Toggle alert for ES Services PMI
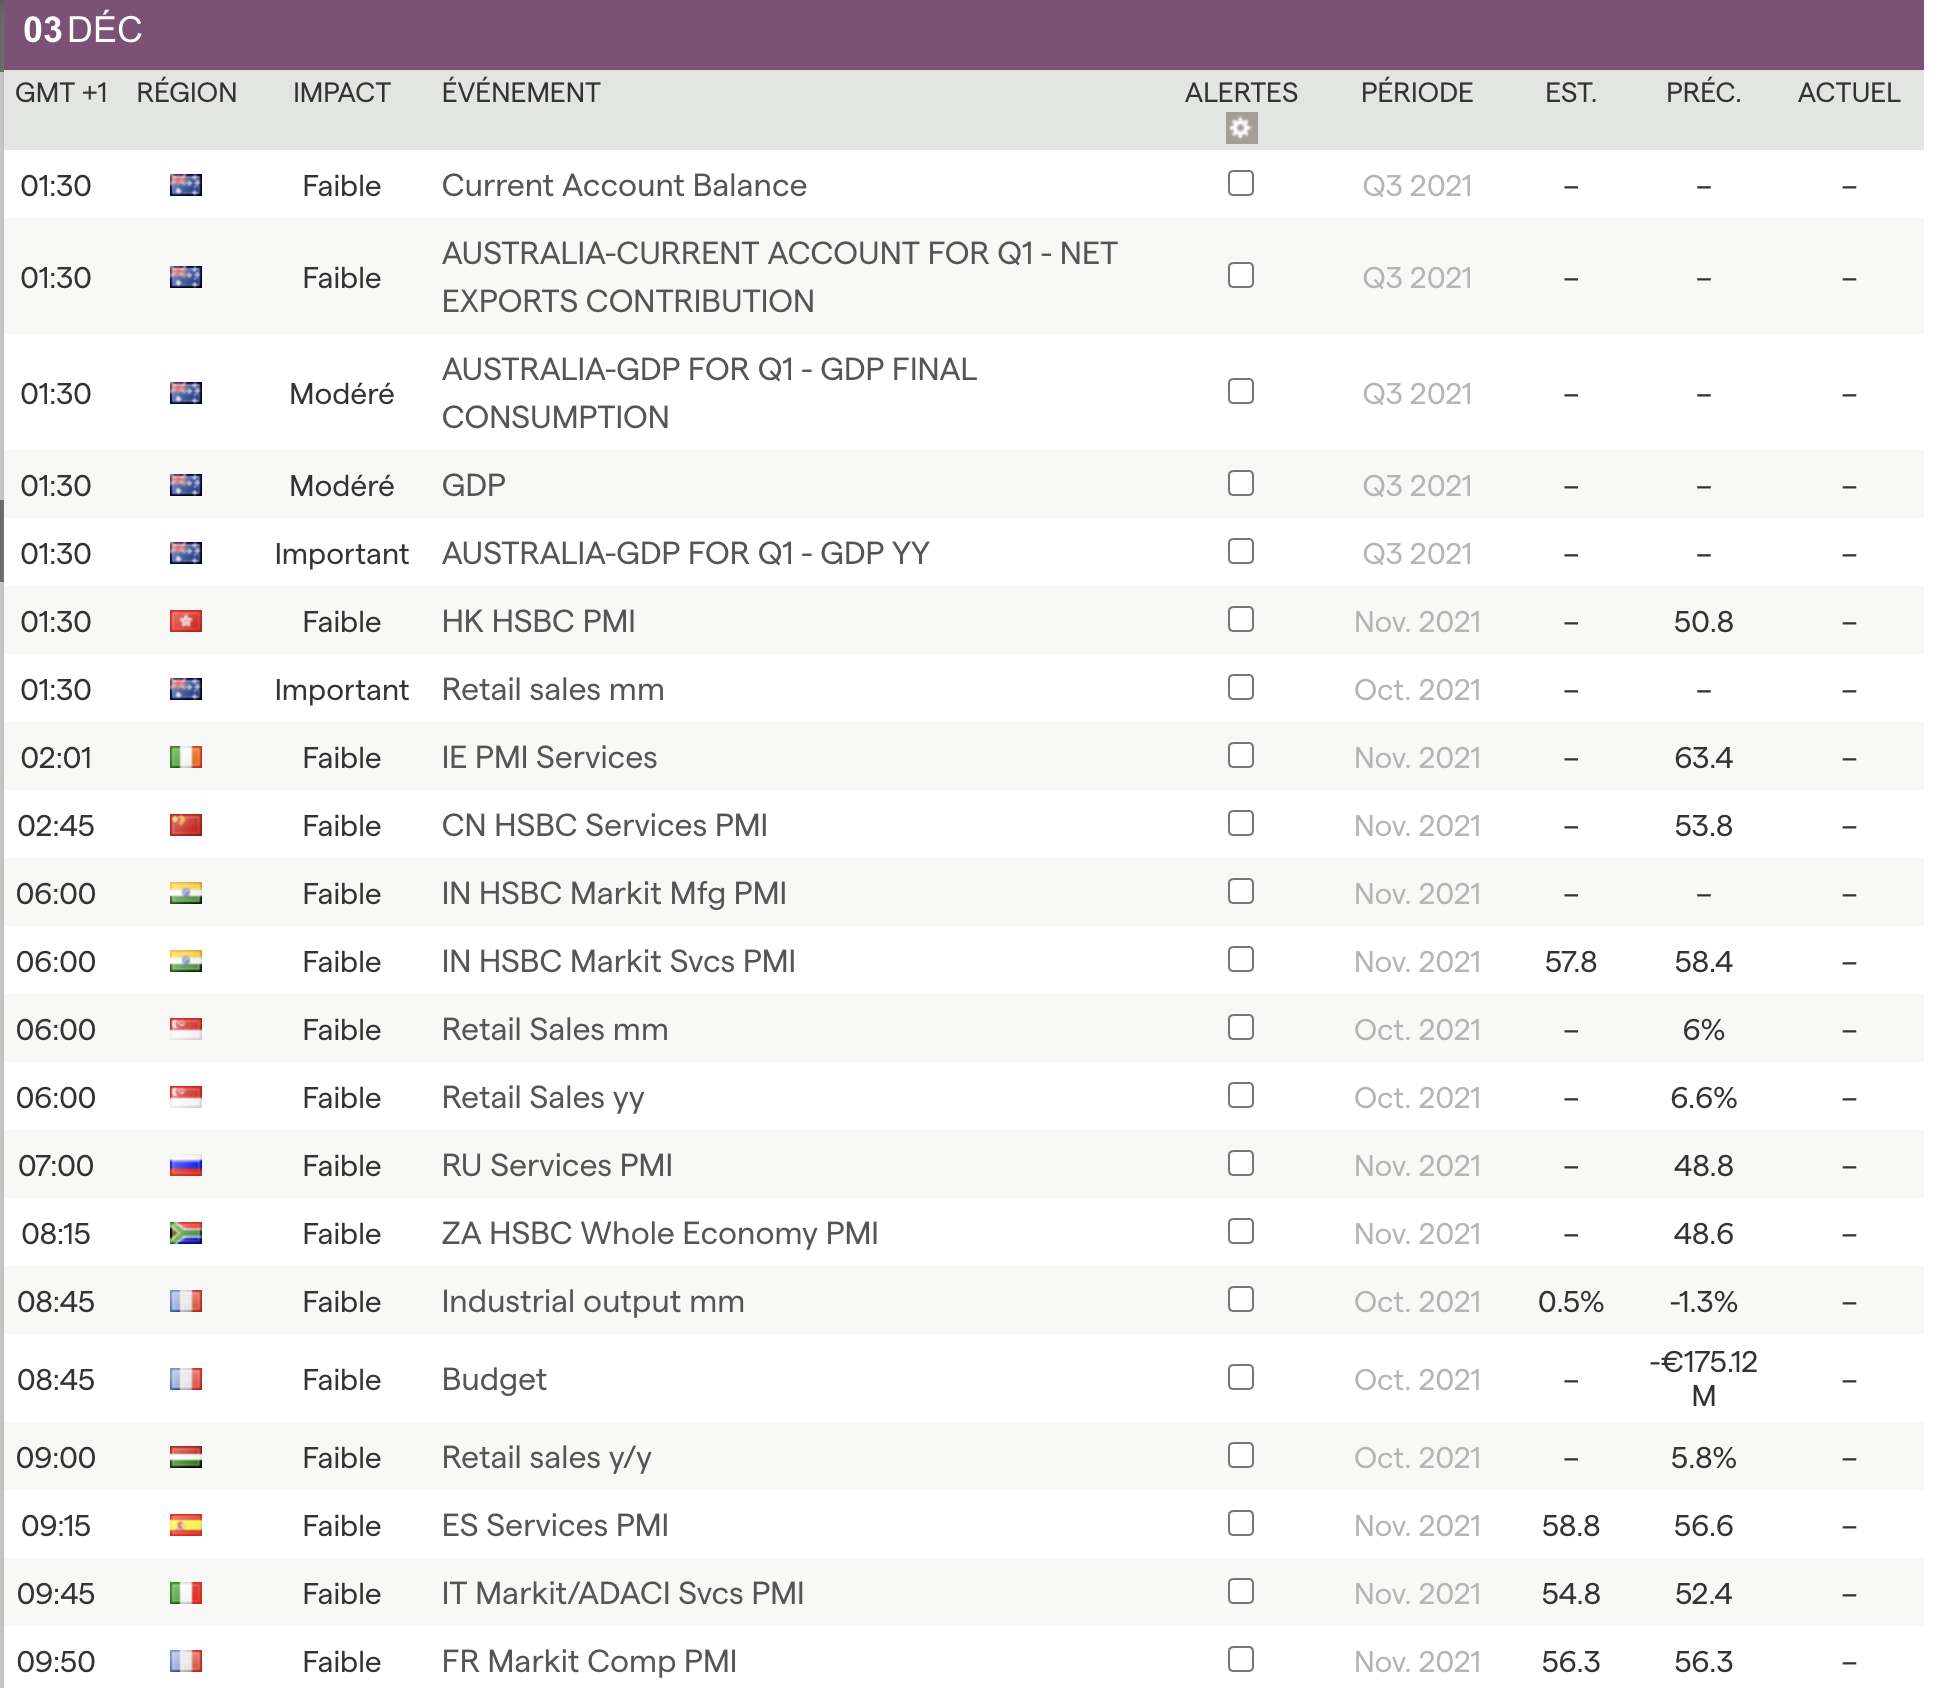The height and width of the screenshot is (1688, 1951). point(1241,1523)
